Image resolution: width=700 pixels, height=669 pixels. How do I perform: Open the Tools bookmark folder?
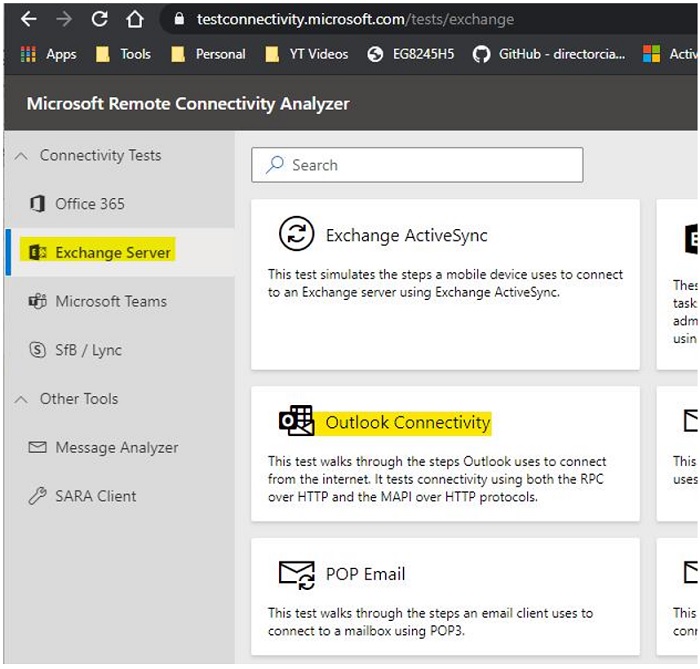click(123, 54)
